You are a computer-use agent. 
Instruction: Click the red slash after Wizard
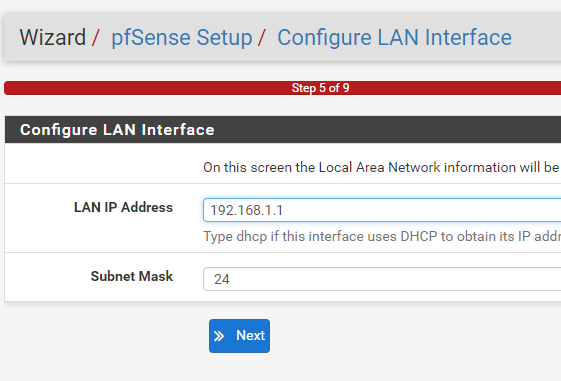[95, 38]
